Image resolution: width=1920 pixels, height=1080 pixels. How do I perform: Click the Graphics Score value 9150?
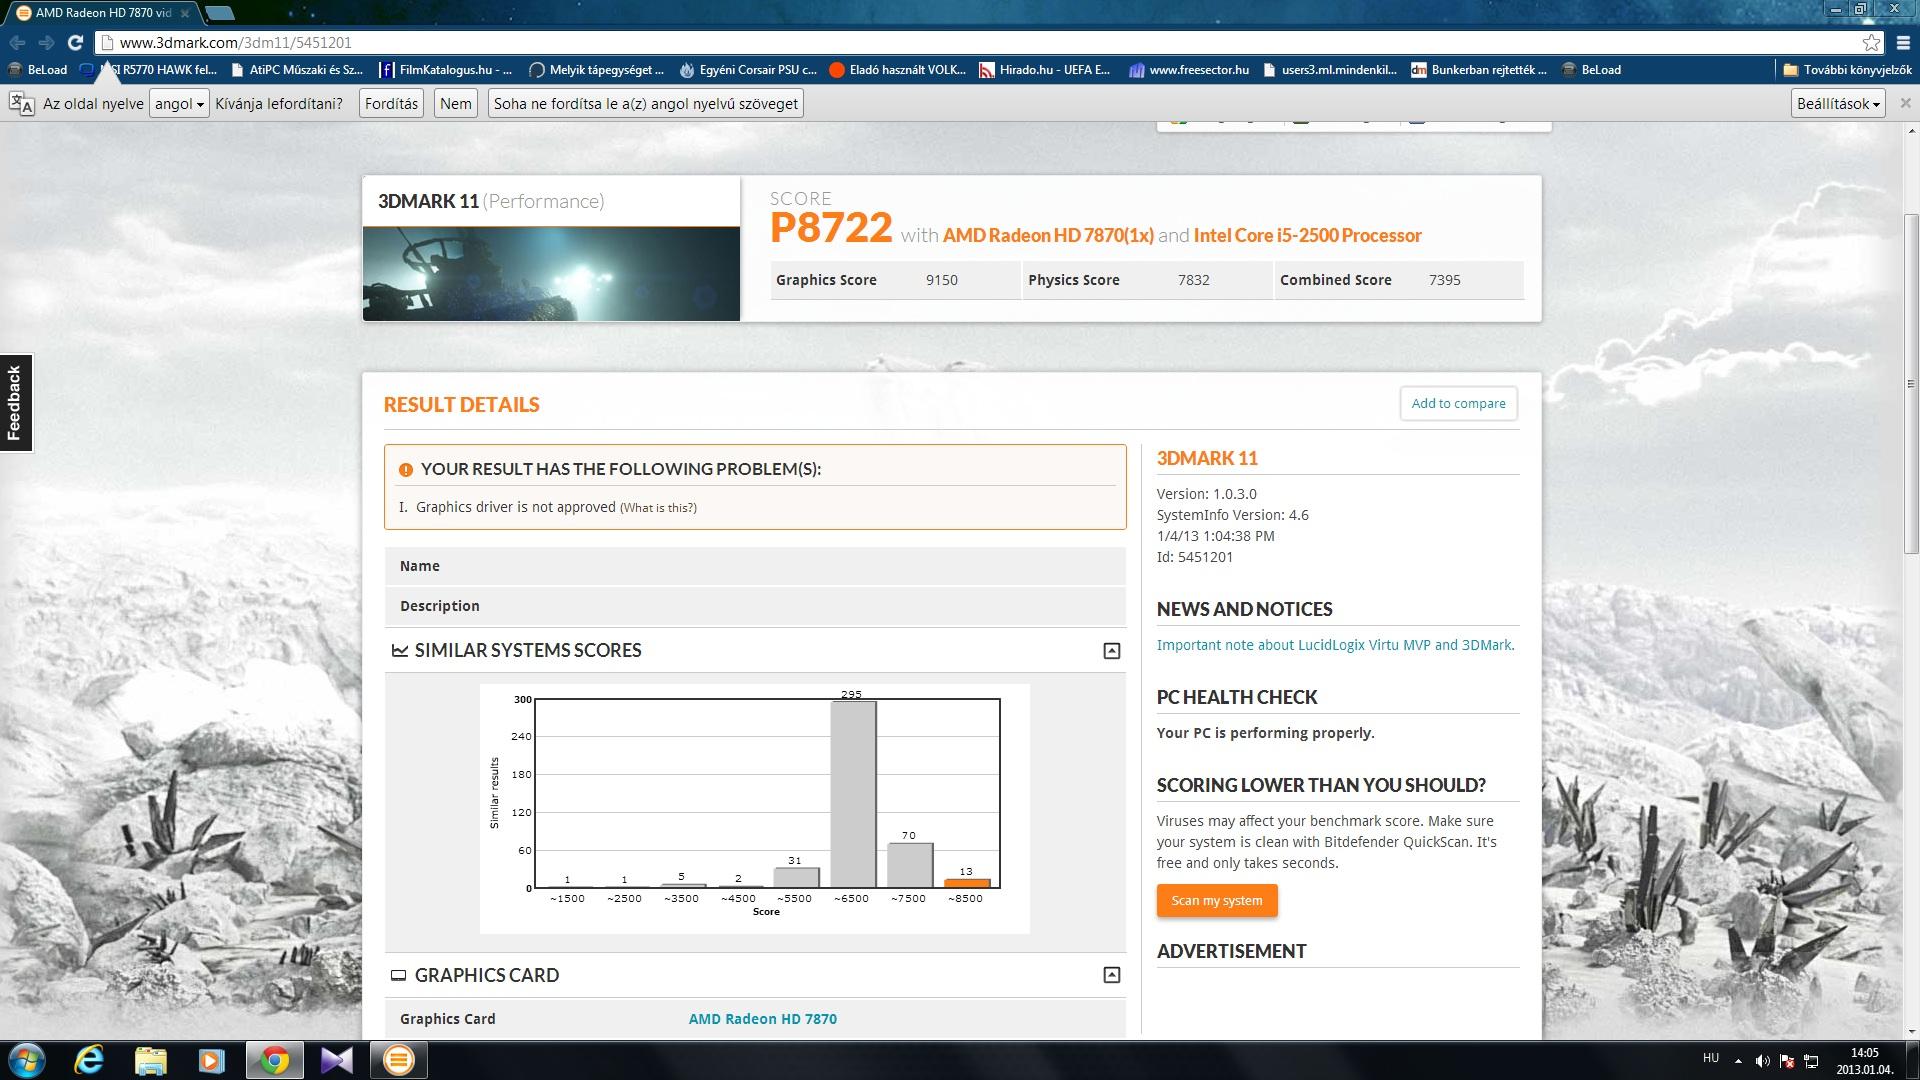[x=941, y=280]
